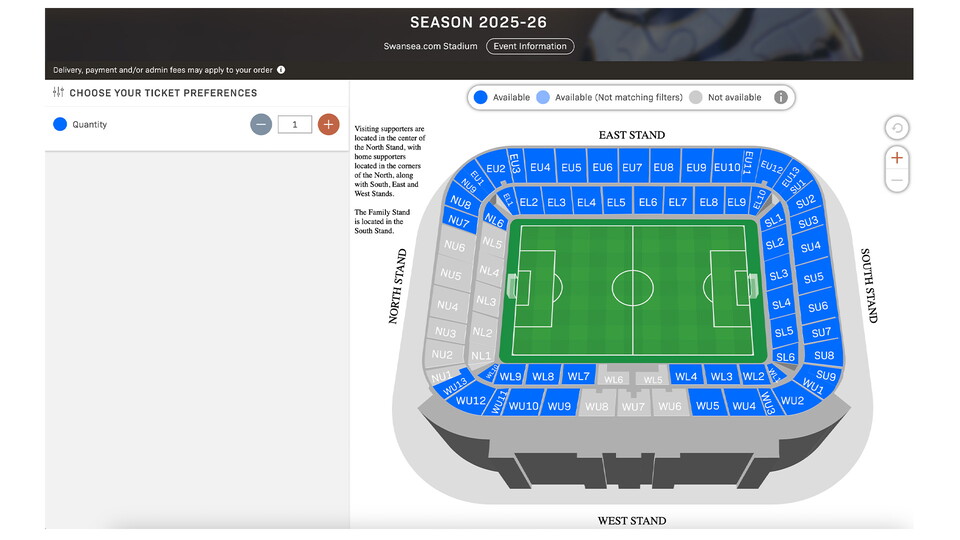Pick South lower section SL3

[x=777, y=274]
